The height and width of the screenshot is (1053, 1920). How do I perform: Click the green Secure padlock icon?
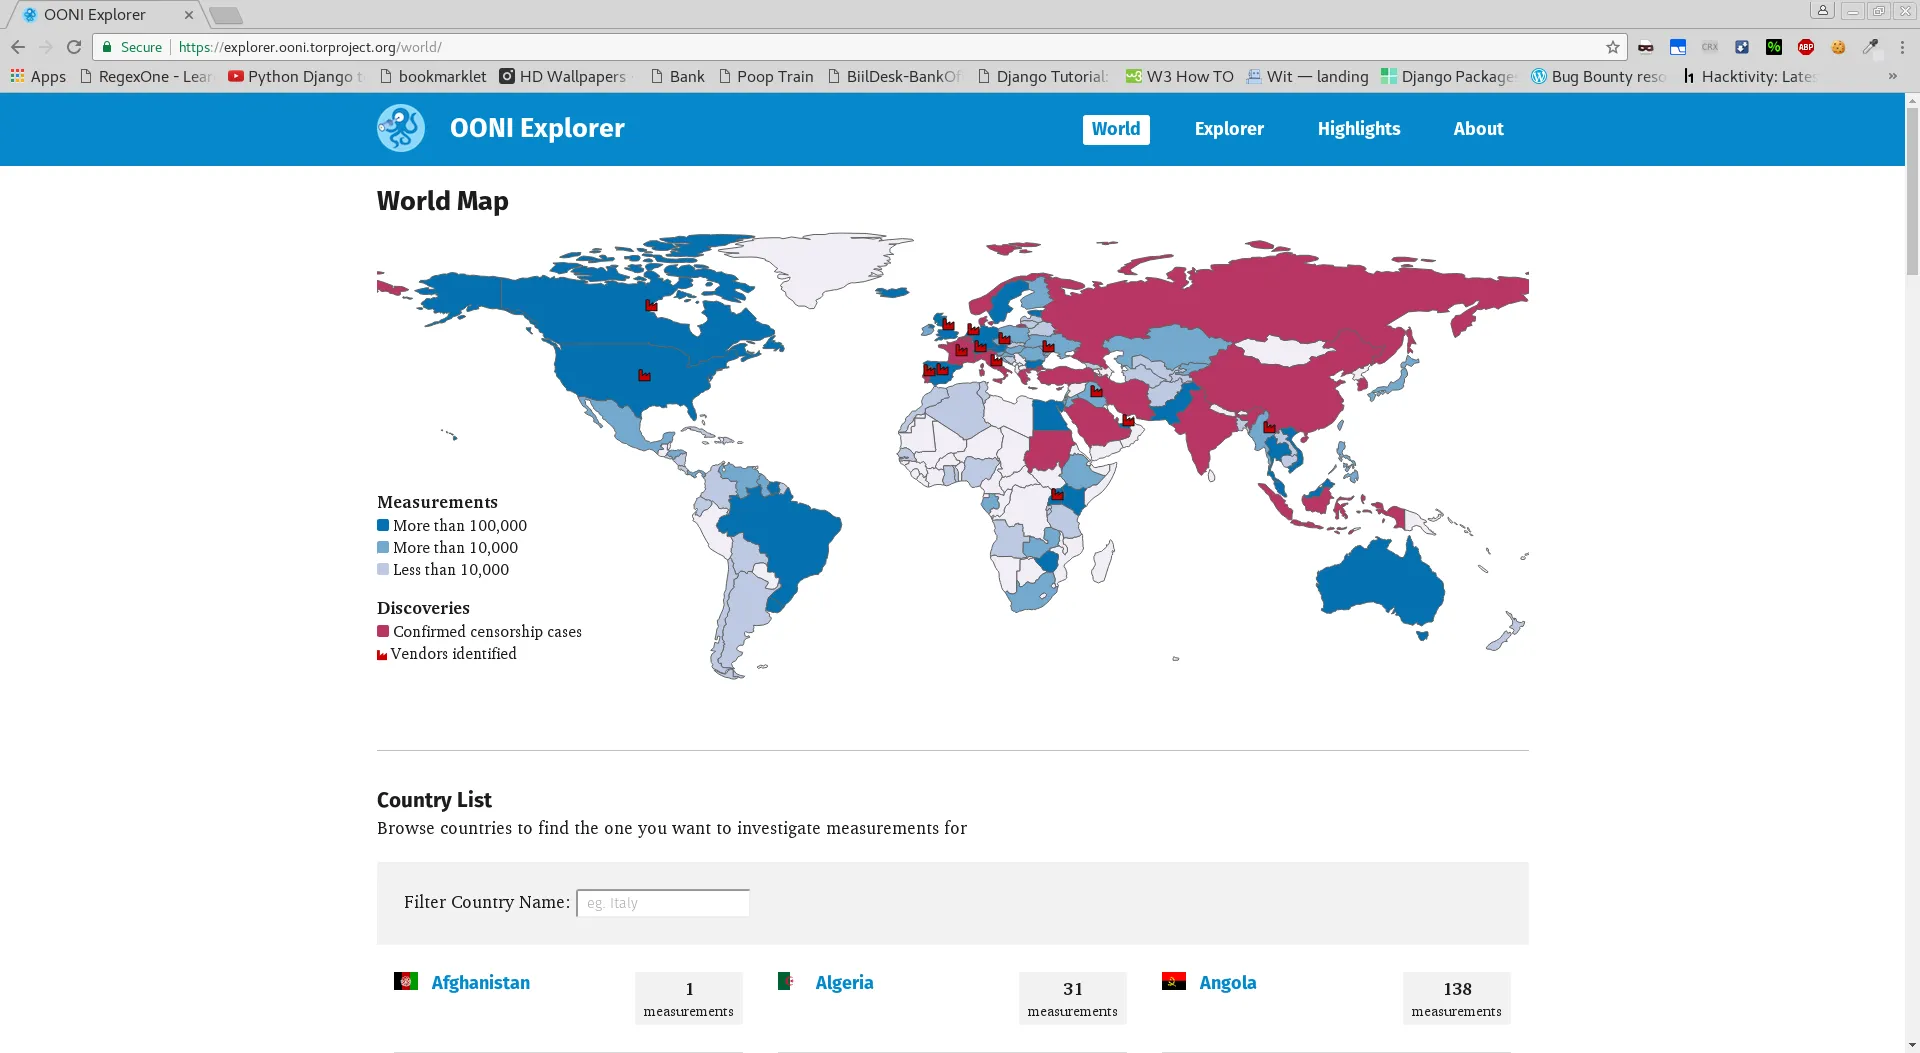(x=107, y=47)
